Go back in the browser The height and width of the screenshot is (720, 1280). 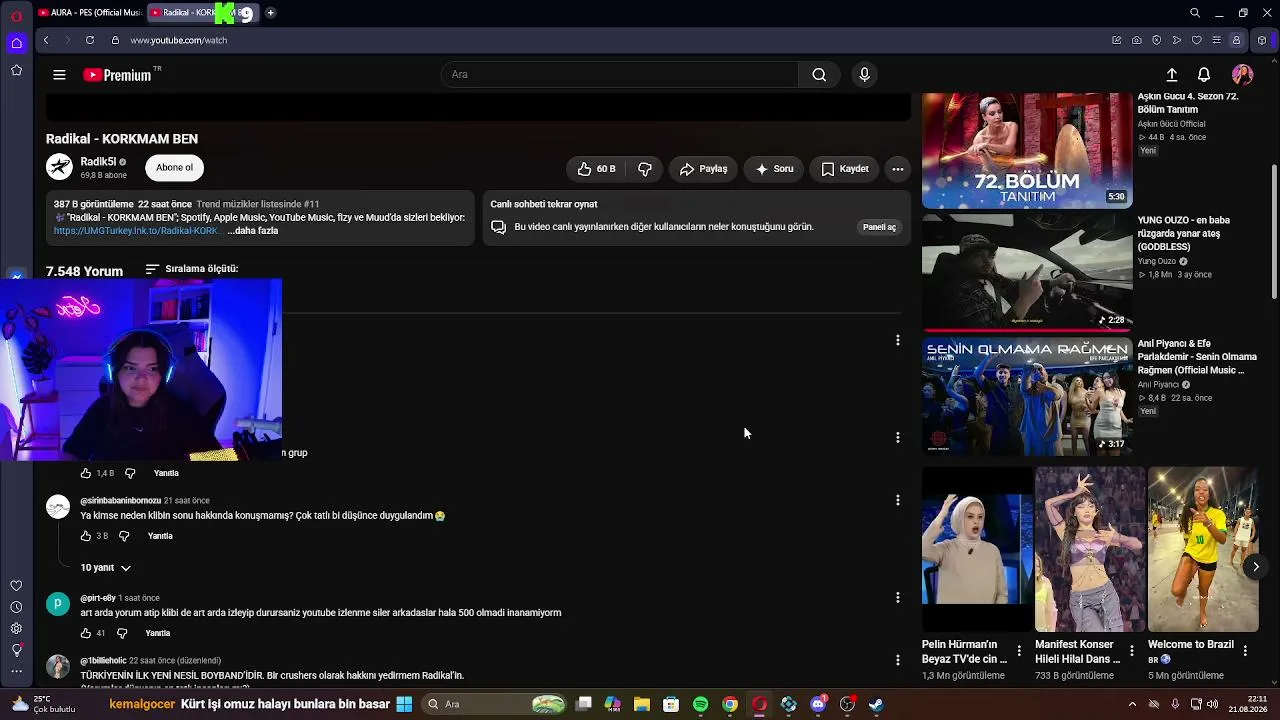pos(46,40)
